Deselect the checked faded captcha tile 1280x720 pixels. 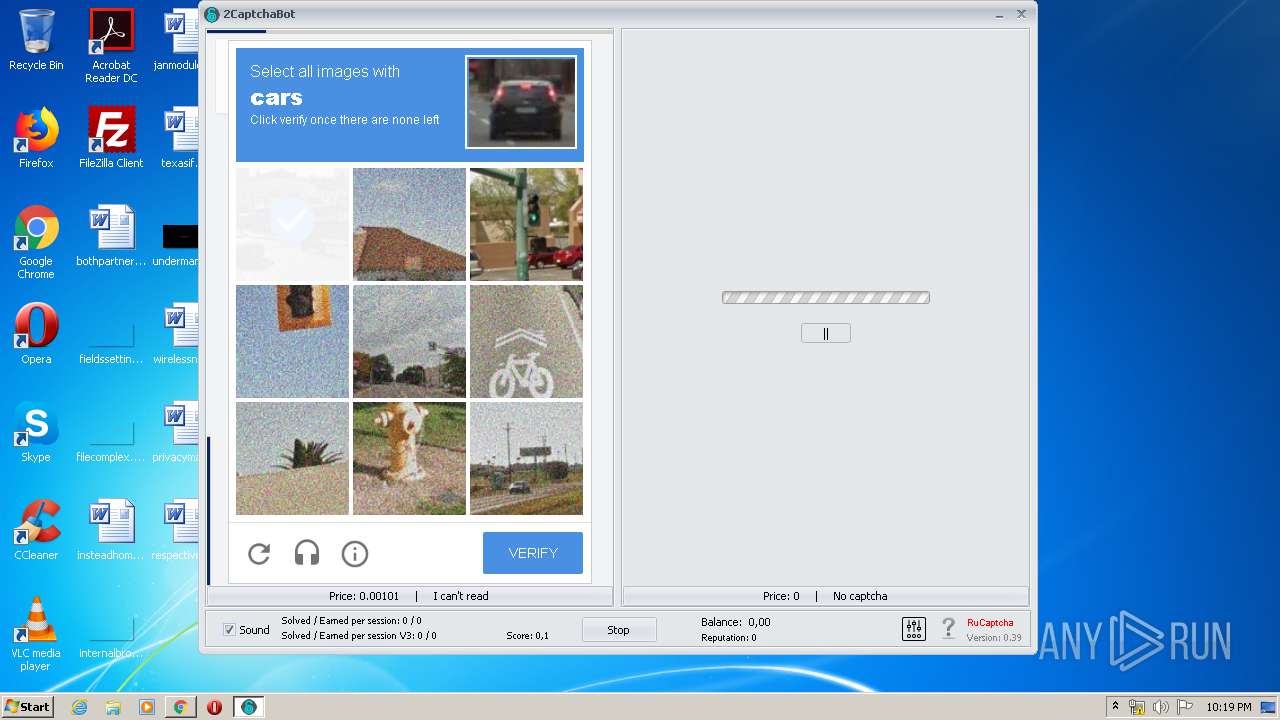click(292, 224)
